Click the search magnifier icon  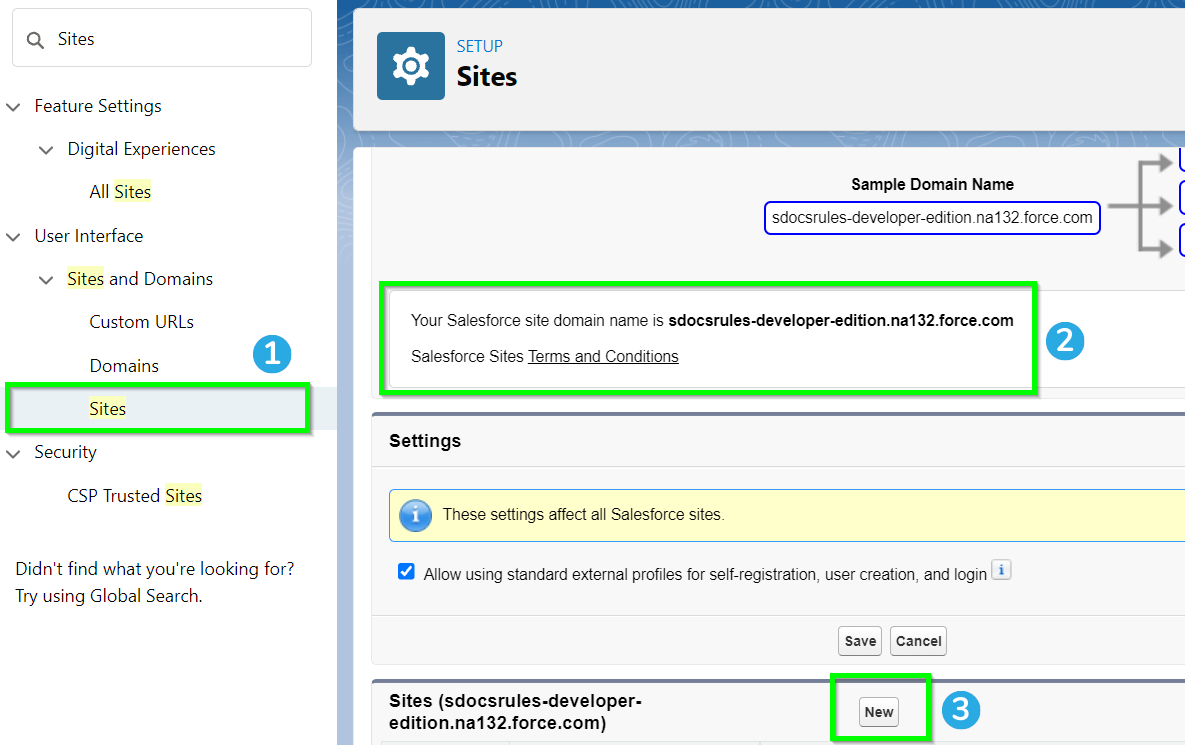[35, 40]
